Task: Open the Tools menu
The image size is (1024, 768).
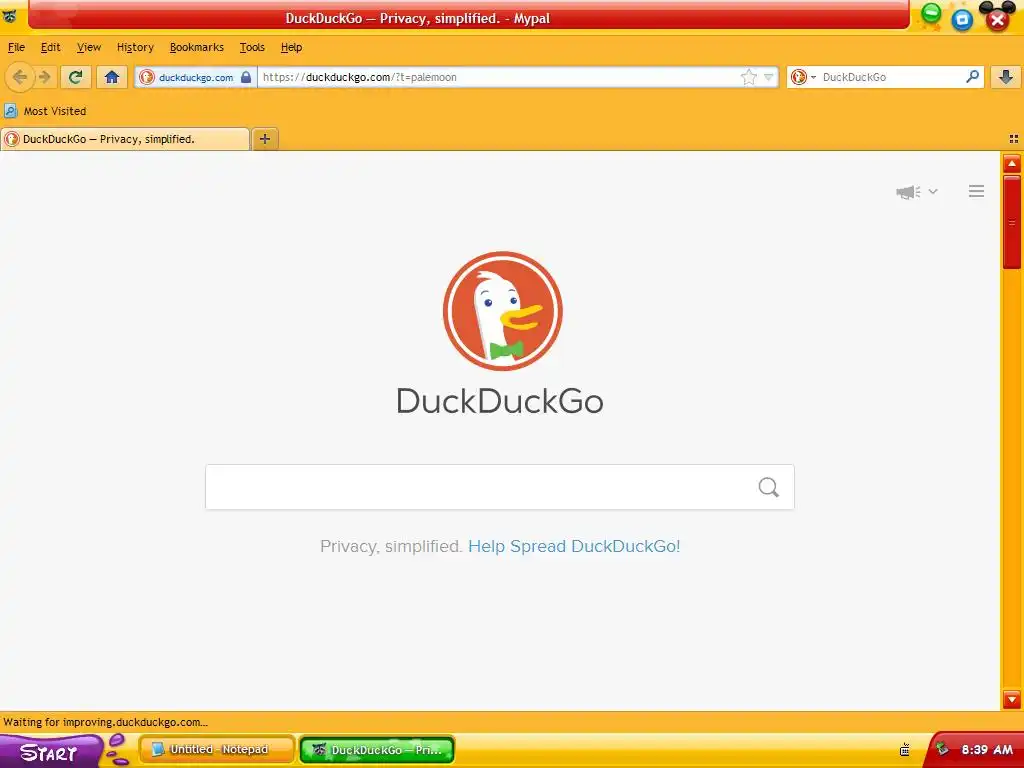Action: [252, 47]
